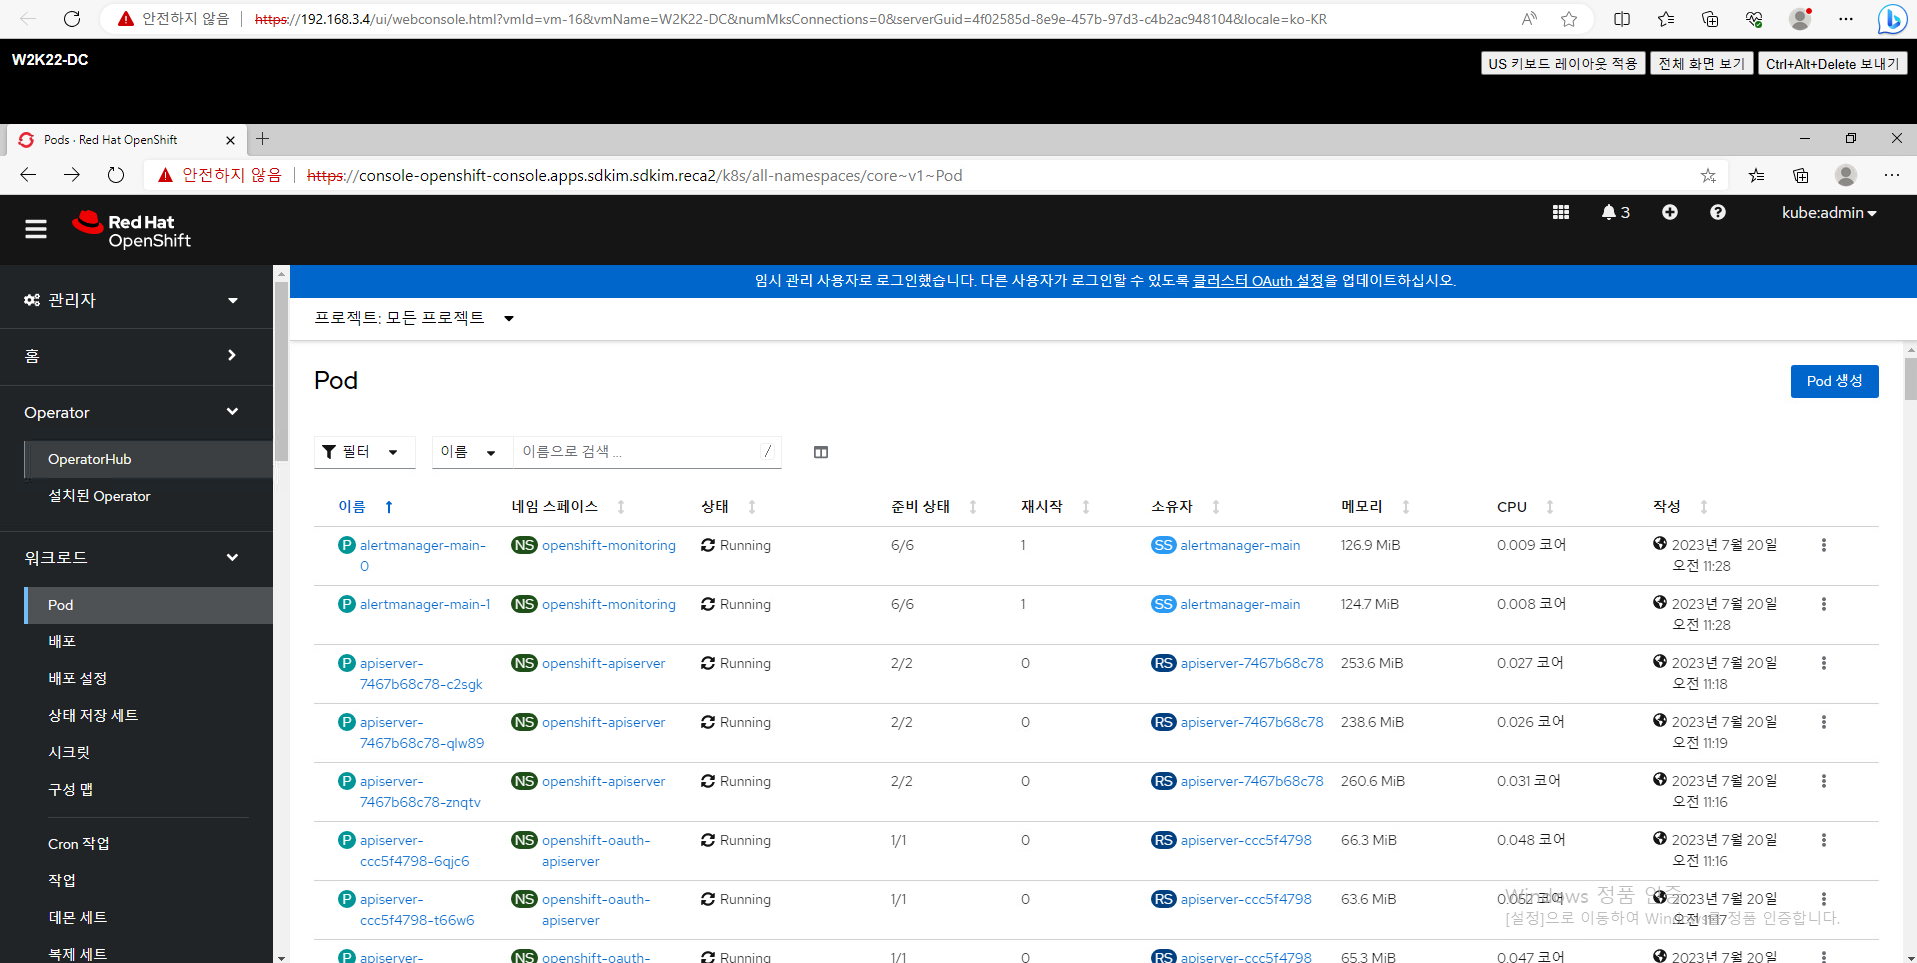
Task: Open the manage columns icon
Action: pyautogui.click(x=821, y=452)
